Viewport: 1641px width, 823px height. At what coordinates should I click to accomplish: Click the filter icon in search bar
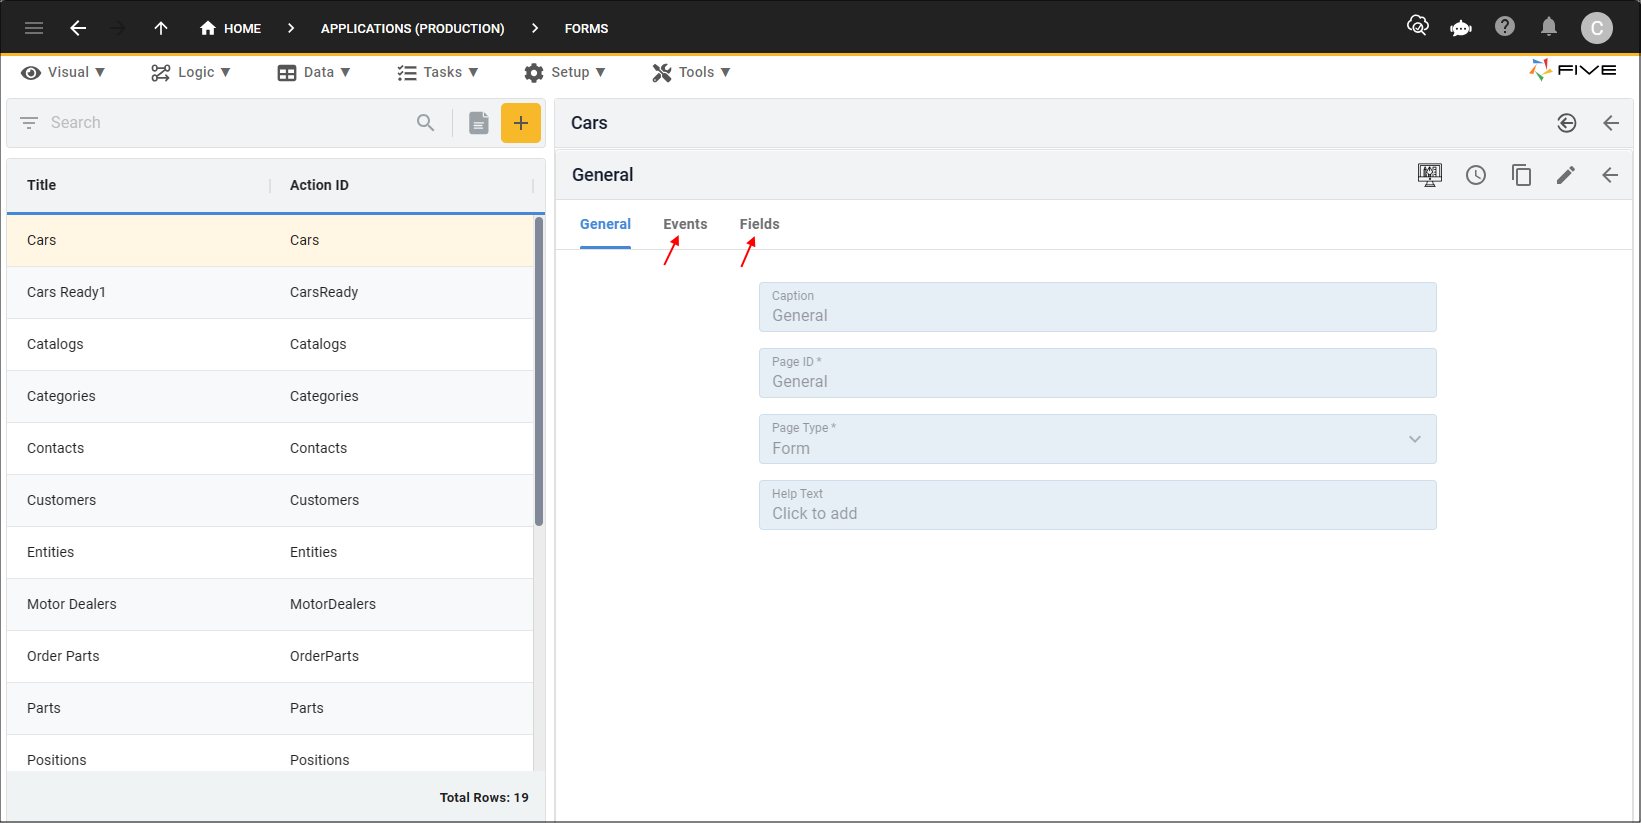(29, 122)
